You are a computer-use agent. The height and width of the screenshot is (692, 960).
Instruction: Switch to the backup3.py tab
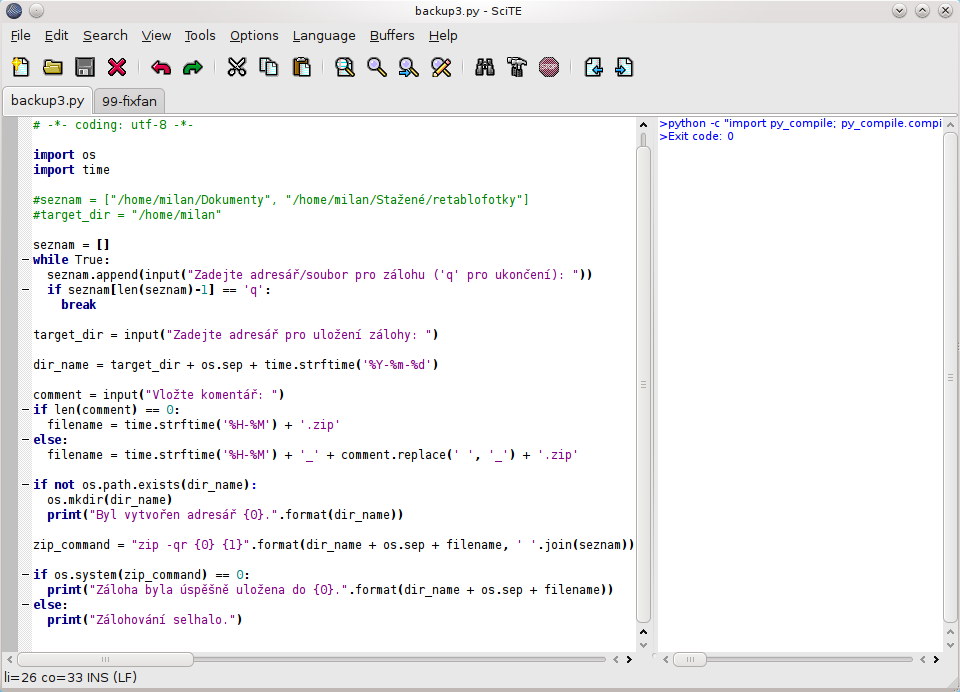[x=48, y=100]
